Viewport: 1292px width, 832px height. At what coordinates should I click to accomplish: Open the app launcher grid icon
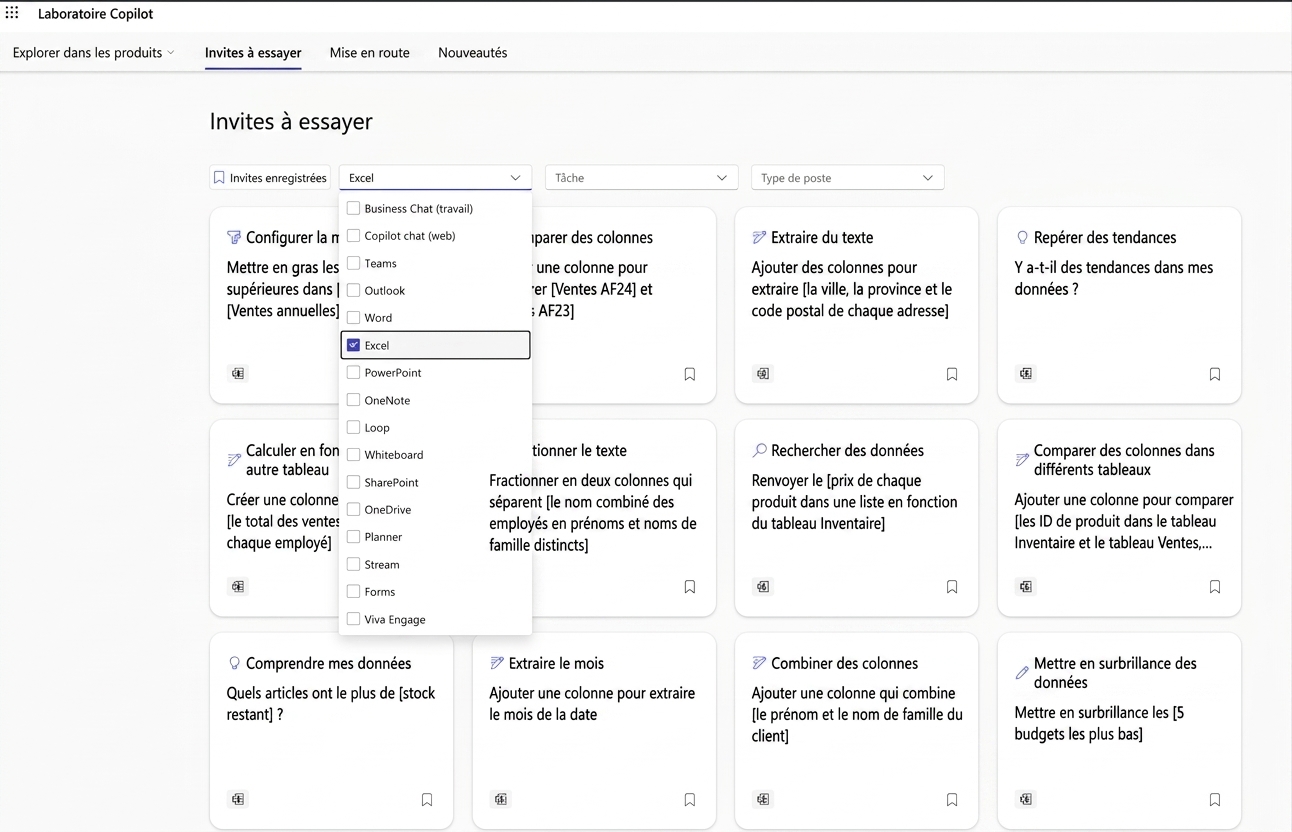pos(12,13)
